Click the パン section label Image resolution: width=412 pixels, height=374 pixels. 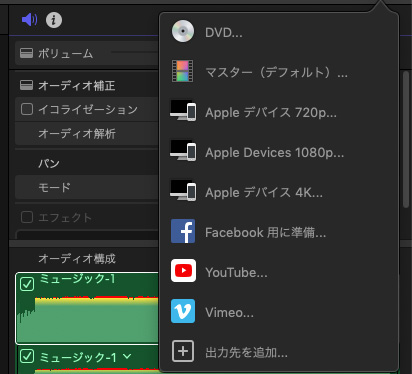(49, 163)
